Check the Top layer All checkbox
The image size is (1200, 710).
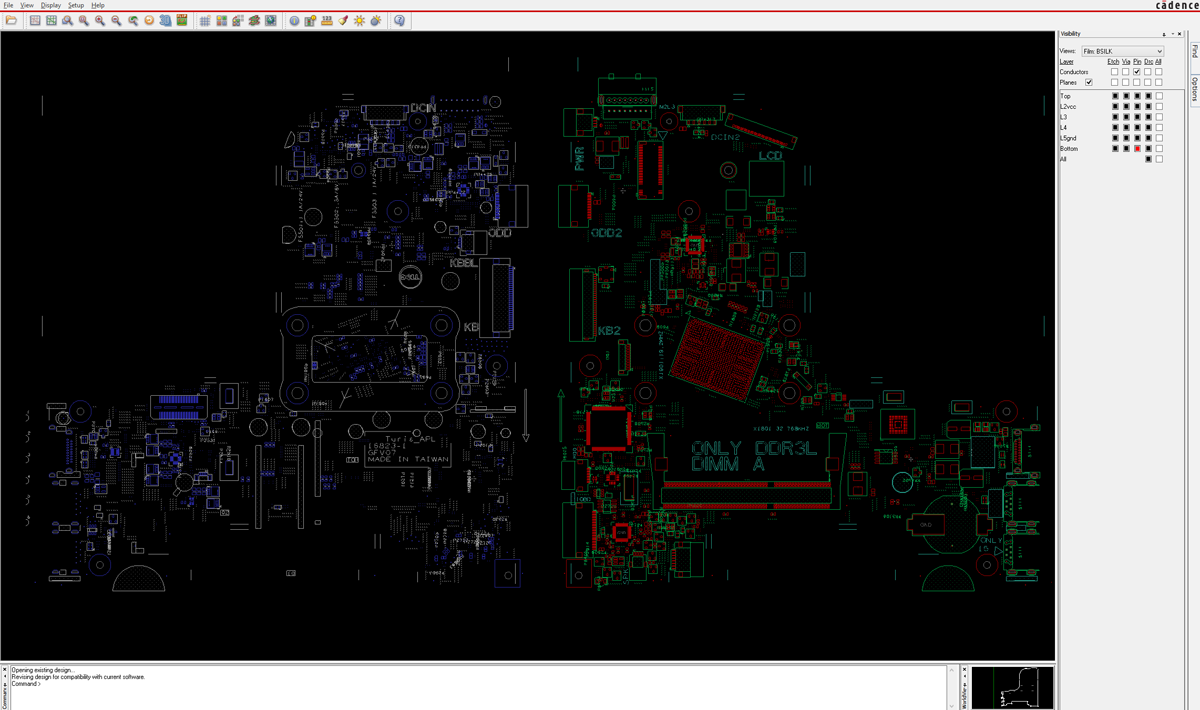1159,96
